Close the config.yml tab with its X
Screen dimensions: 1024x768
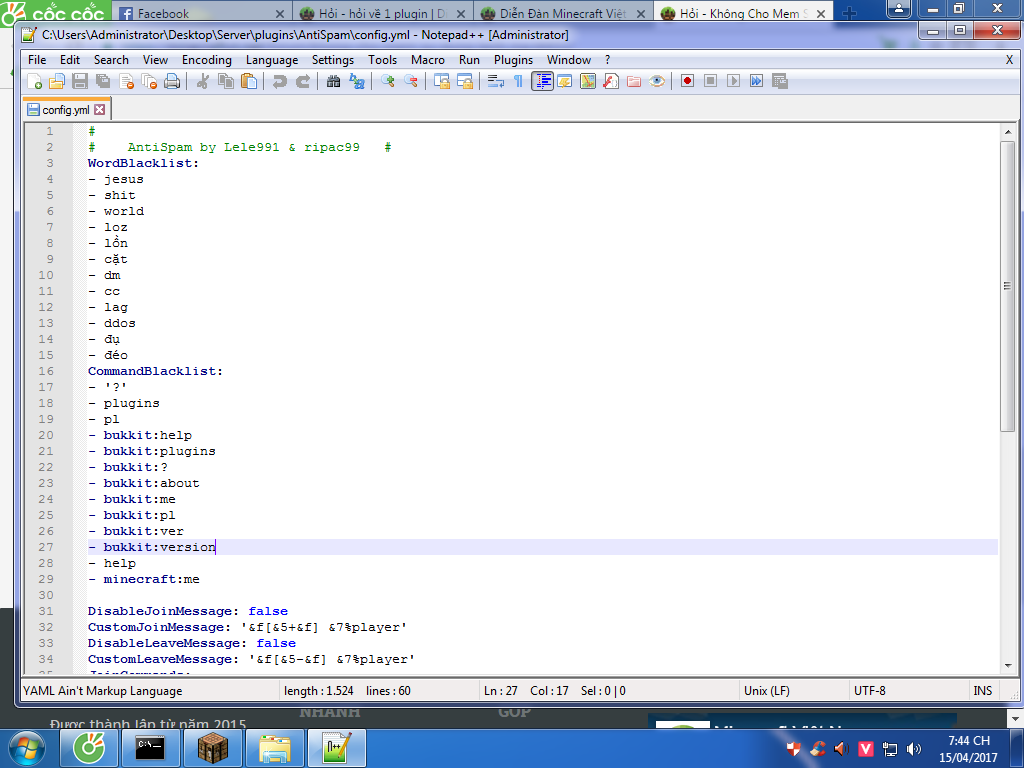[x=99, y=110]
